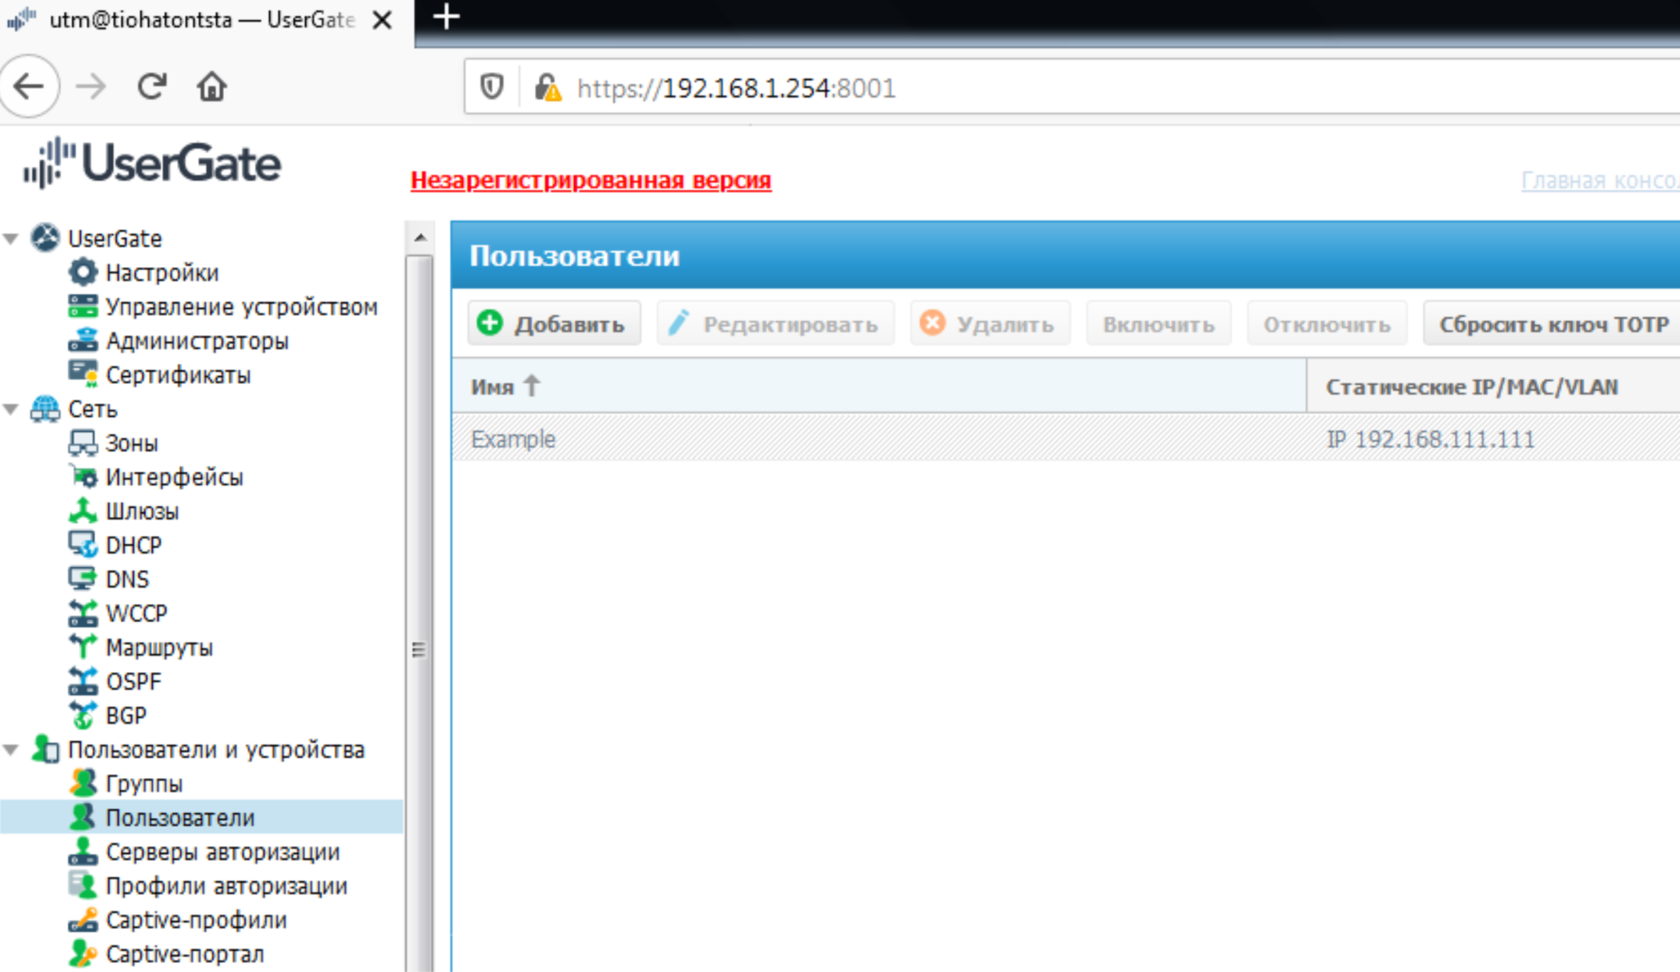The image size is (1680, 972).
Task: Select the UserGate root label
Action: [114, 238]
